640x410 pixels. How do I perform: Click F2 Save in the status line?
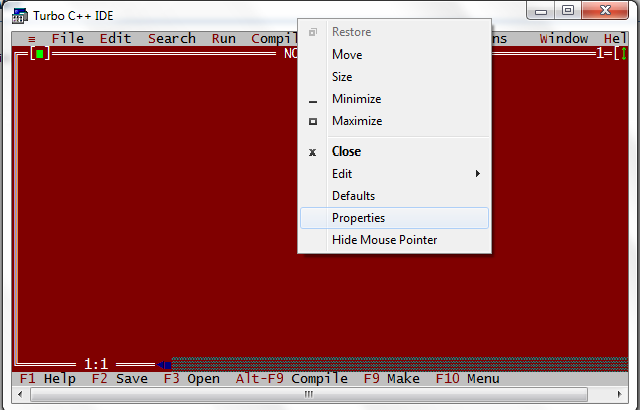pyautogui.click(x=119, y=379)
